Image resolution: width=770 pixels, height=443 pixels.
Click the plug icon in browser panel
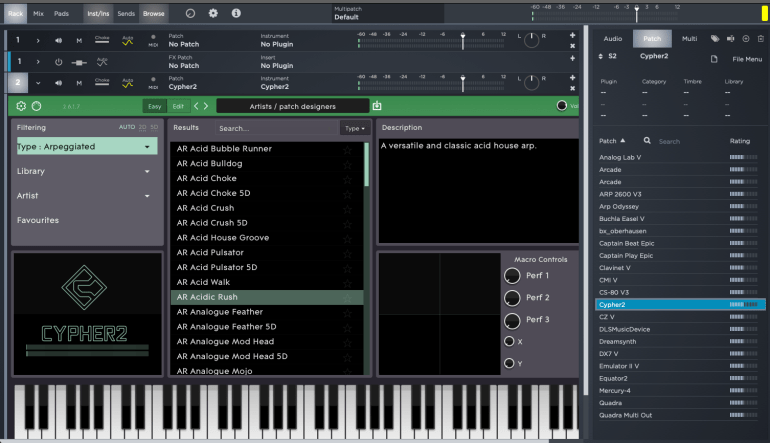tap(731, 38)
